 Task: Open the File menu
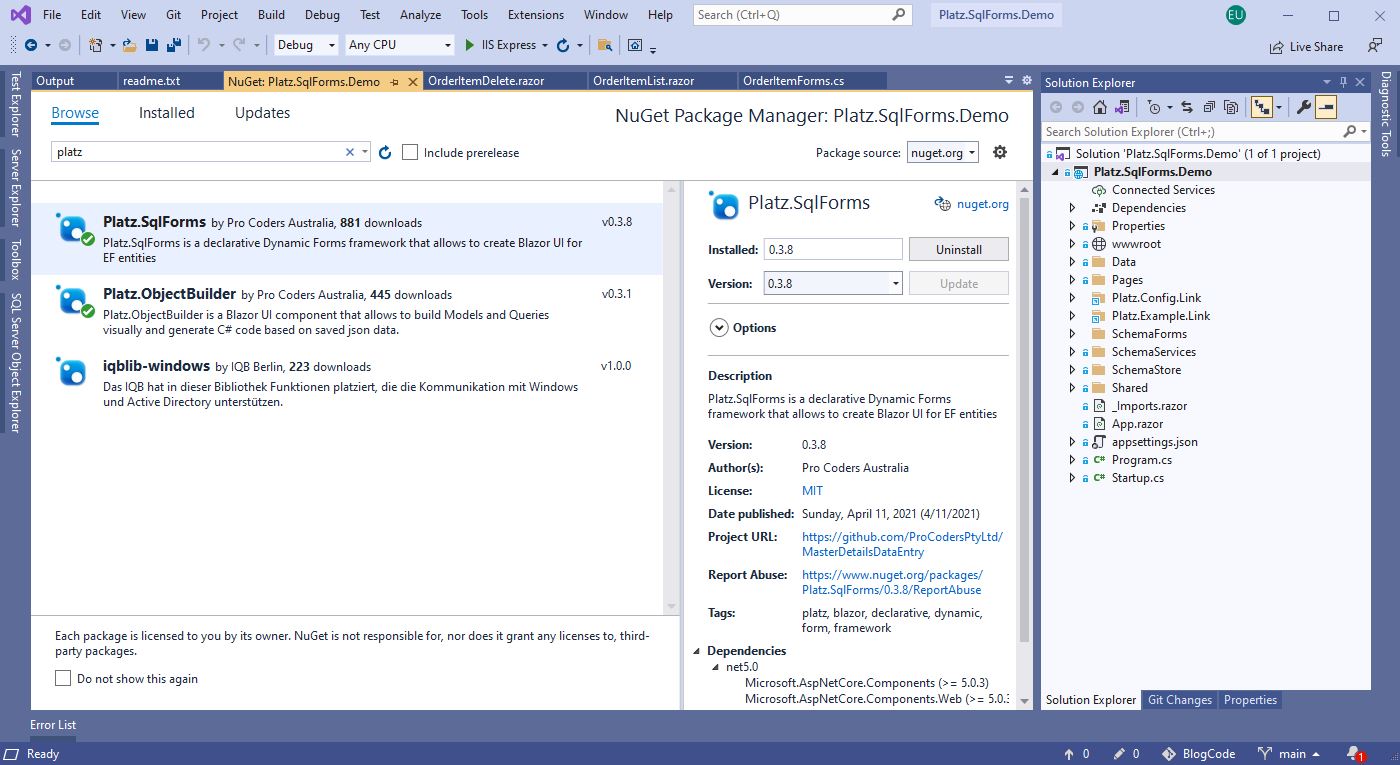52,15
